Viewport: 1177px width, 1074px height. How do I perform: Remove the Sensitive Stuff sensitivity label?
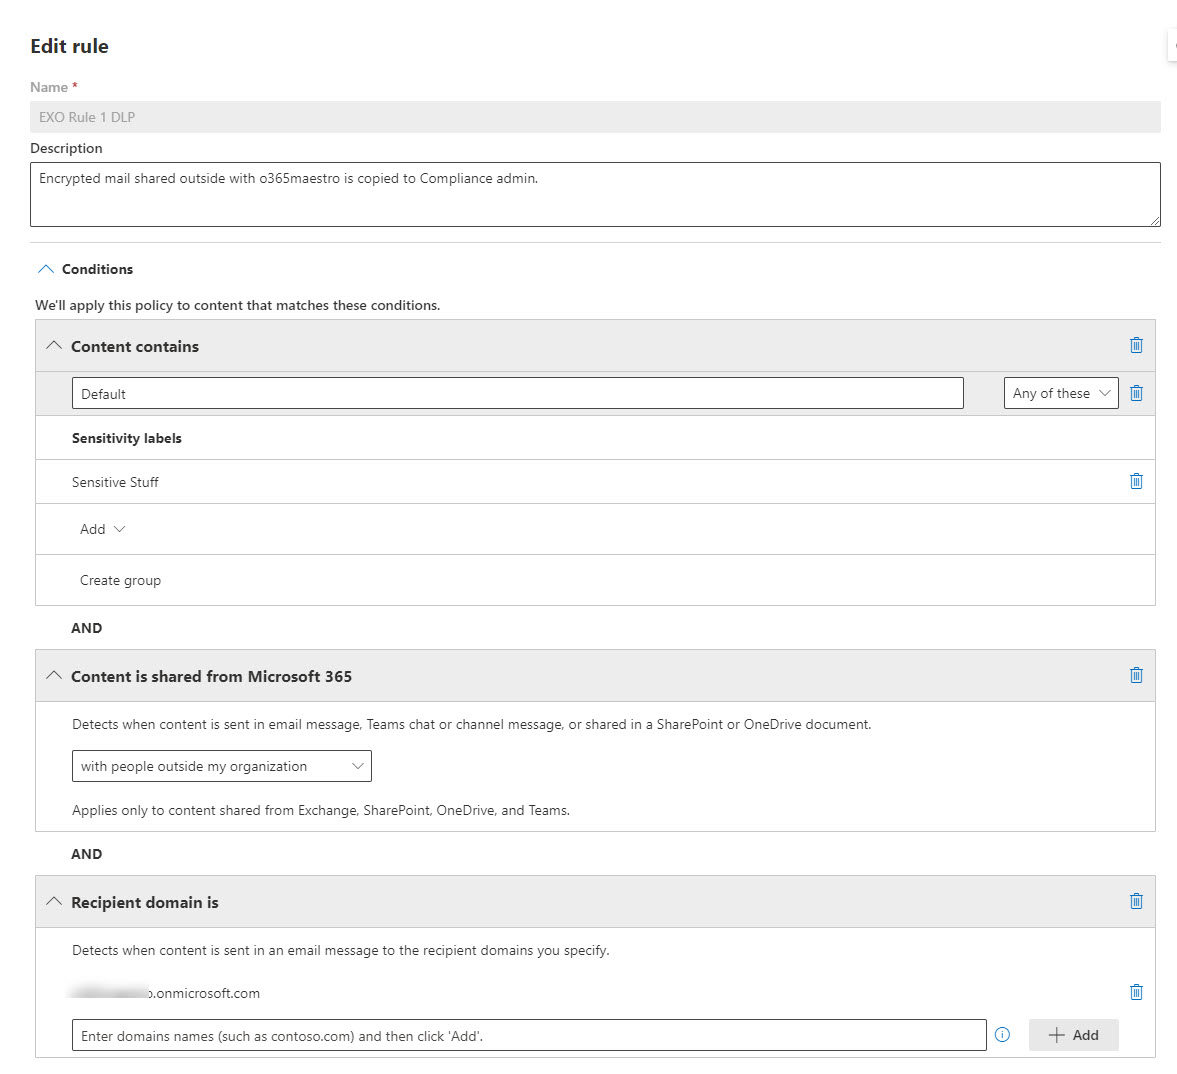point(1136,481)
